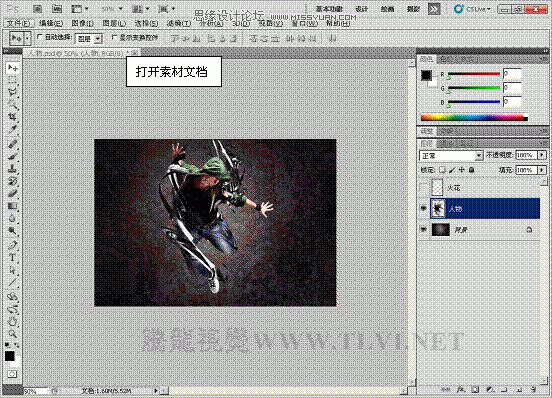The width and height of the screenshot is (552, 398).
Task: Select the Crop tool
Action: click(x=13, y=116)
